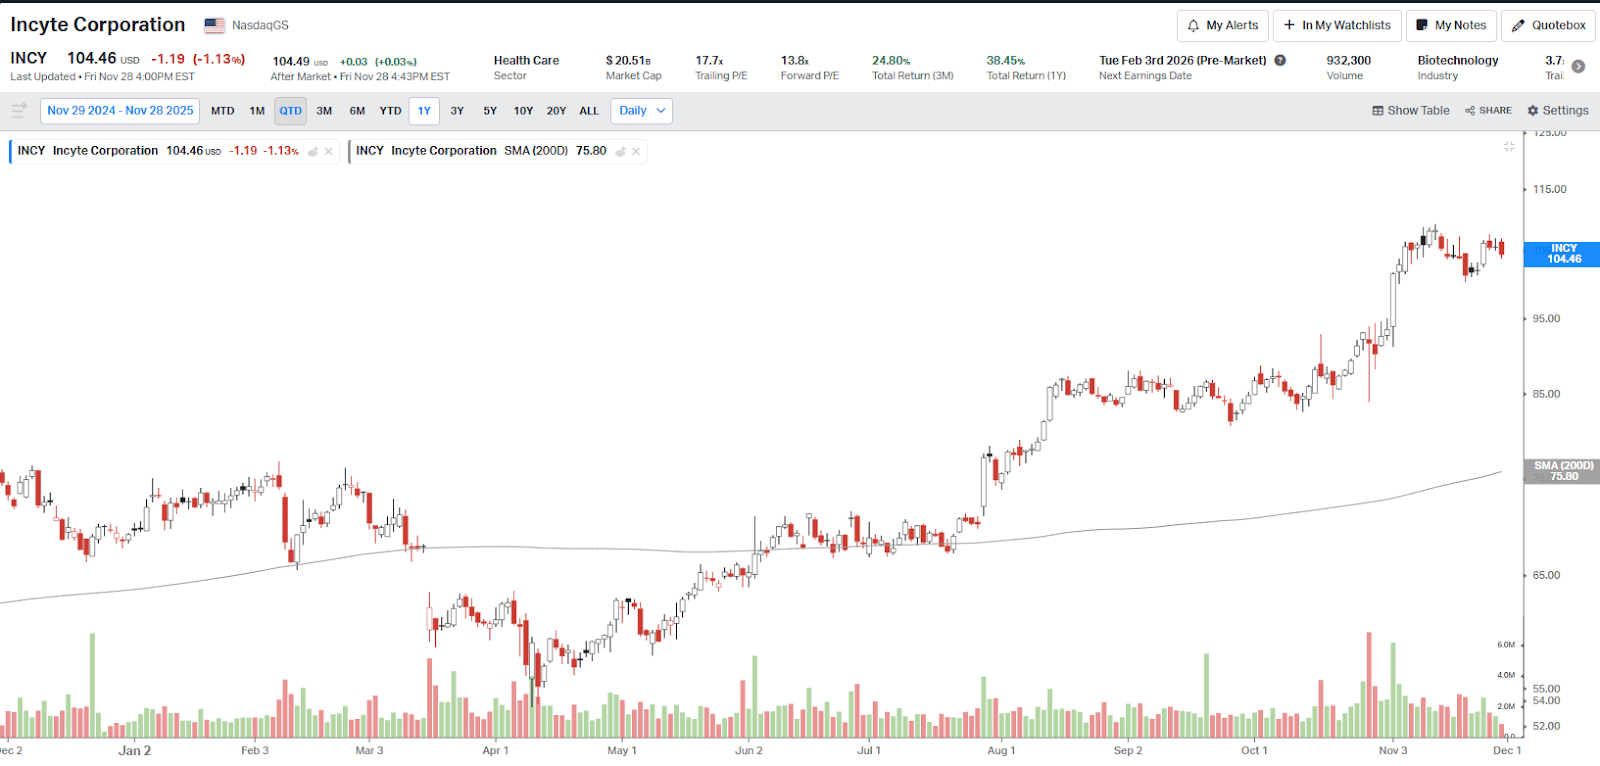Click the Tue Feb 3rd 2026 earnings date

(x=1183, y=61)
